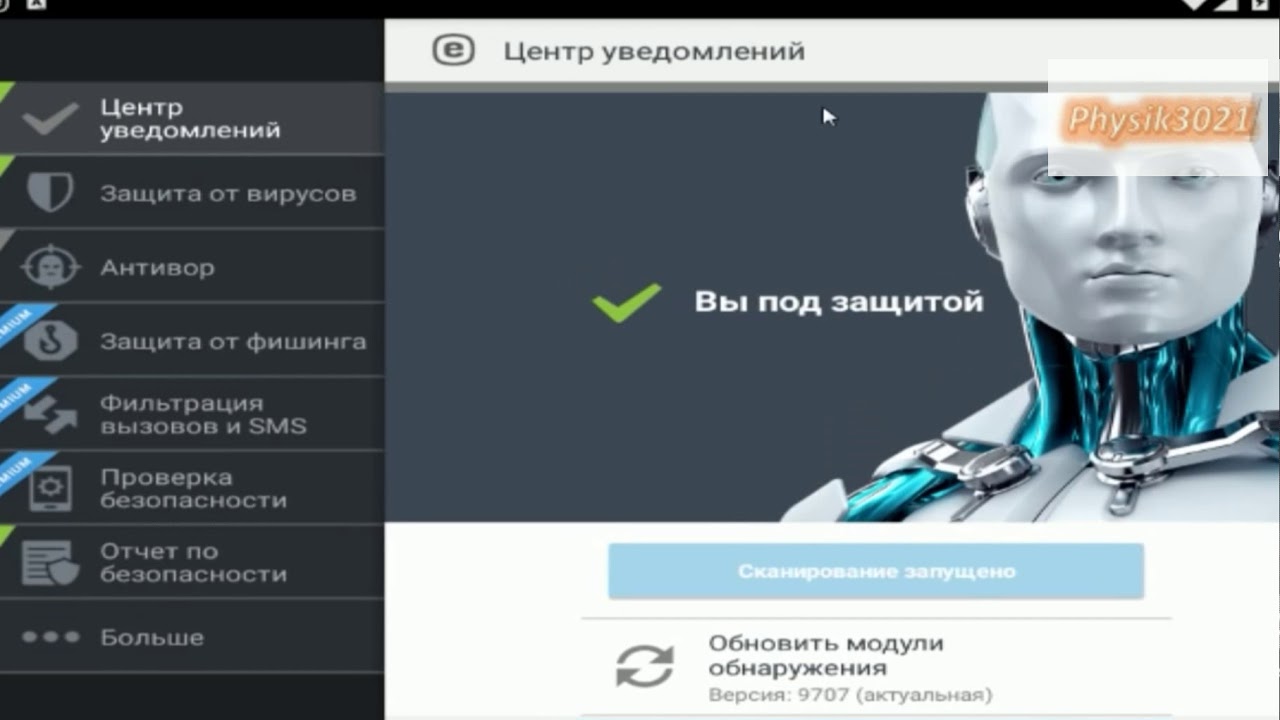Click the green protected status checkmark
Image resolution: width=1280 pixels, height=720 pixels.
[x=627, y=302]
